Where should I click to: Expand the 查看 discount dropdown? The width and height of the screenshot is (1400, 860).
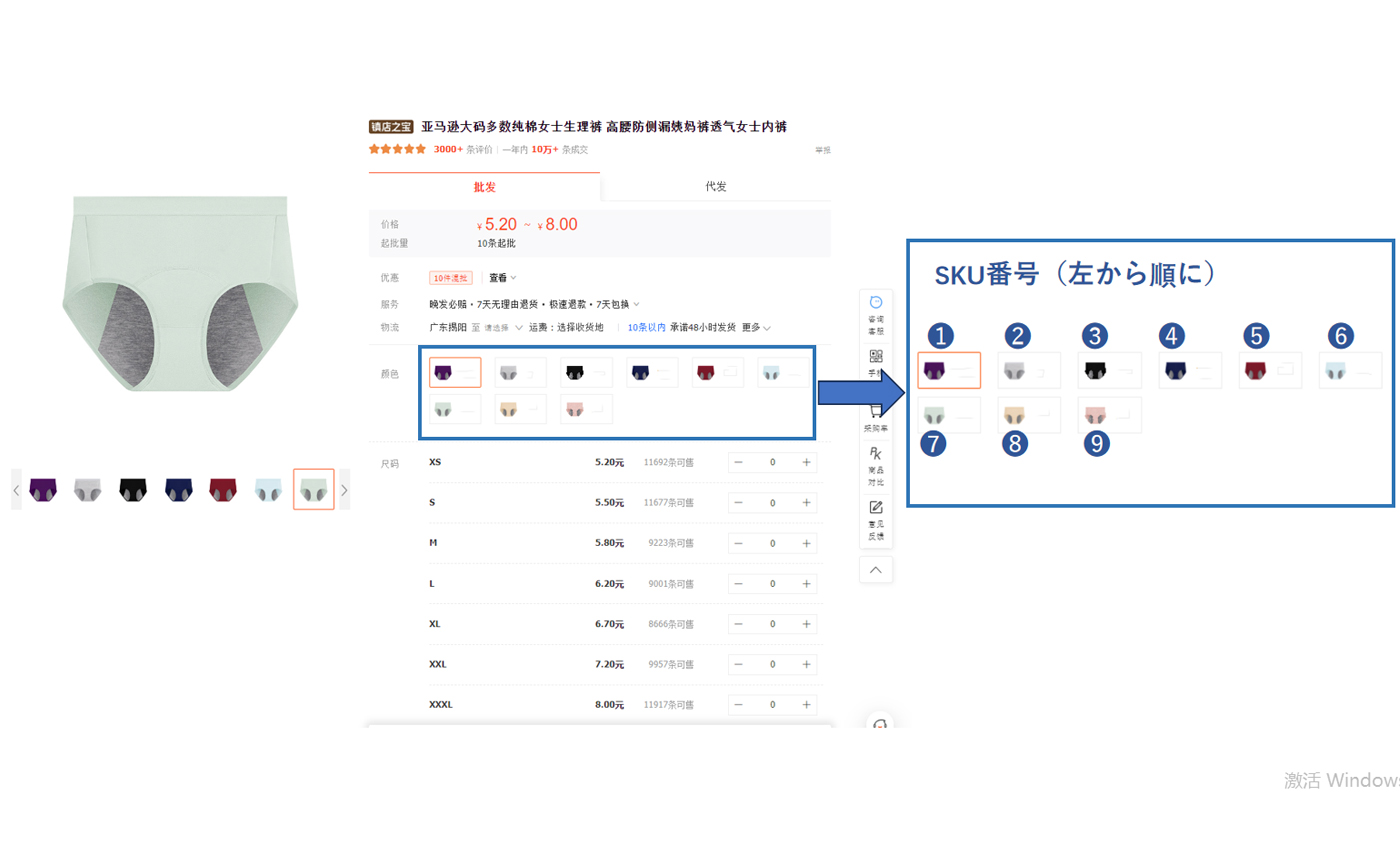tap(501, 278)
